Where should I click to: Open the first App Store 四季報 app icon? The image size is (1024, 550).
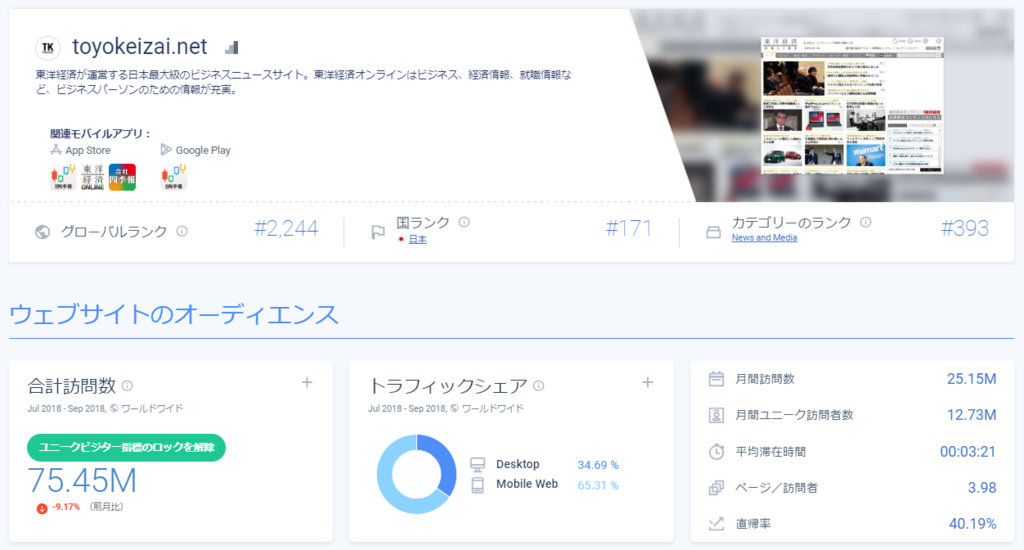pos(63,177)
